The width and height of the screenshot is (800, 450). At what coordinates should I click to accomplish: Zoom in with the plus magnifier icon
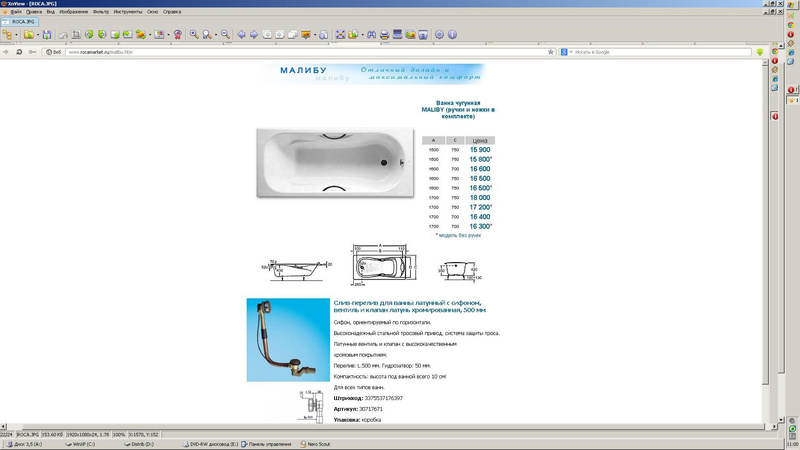click(194, 35)
